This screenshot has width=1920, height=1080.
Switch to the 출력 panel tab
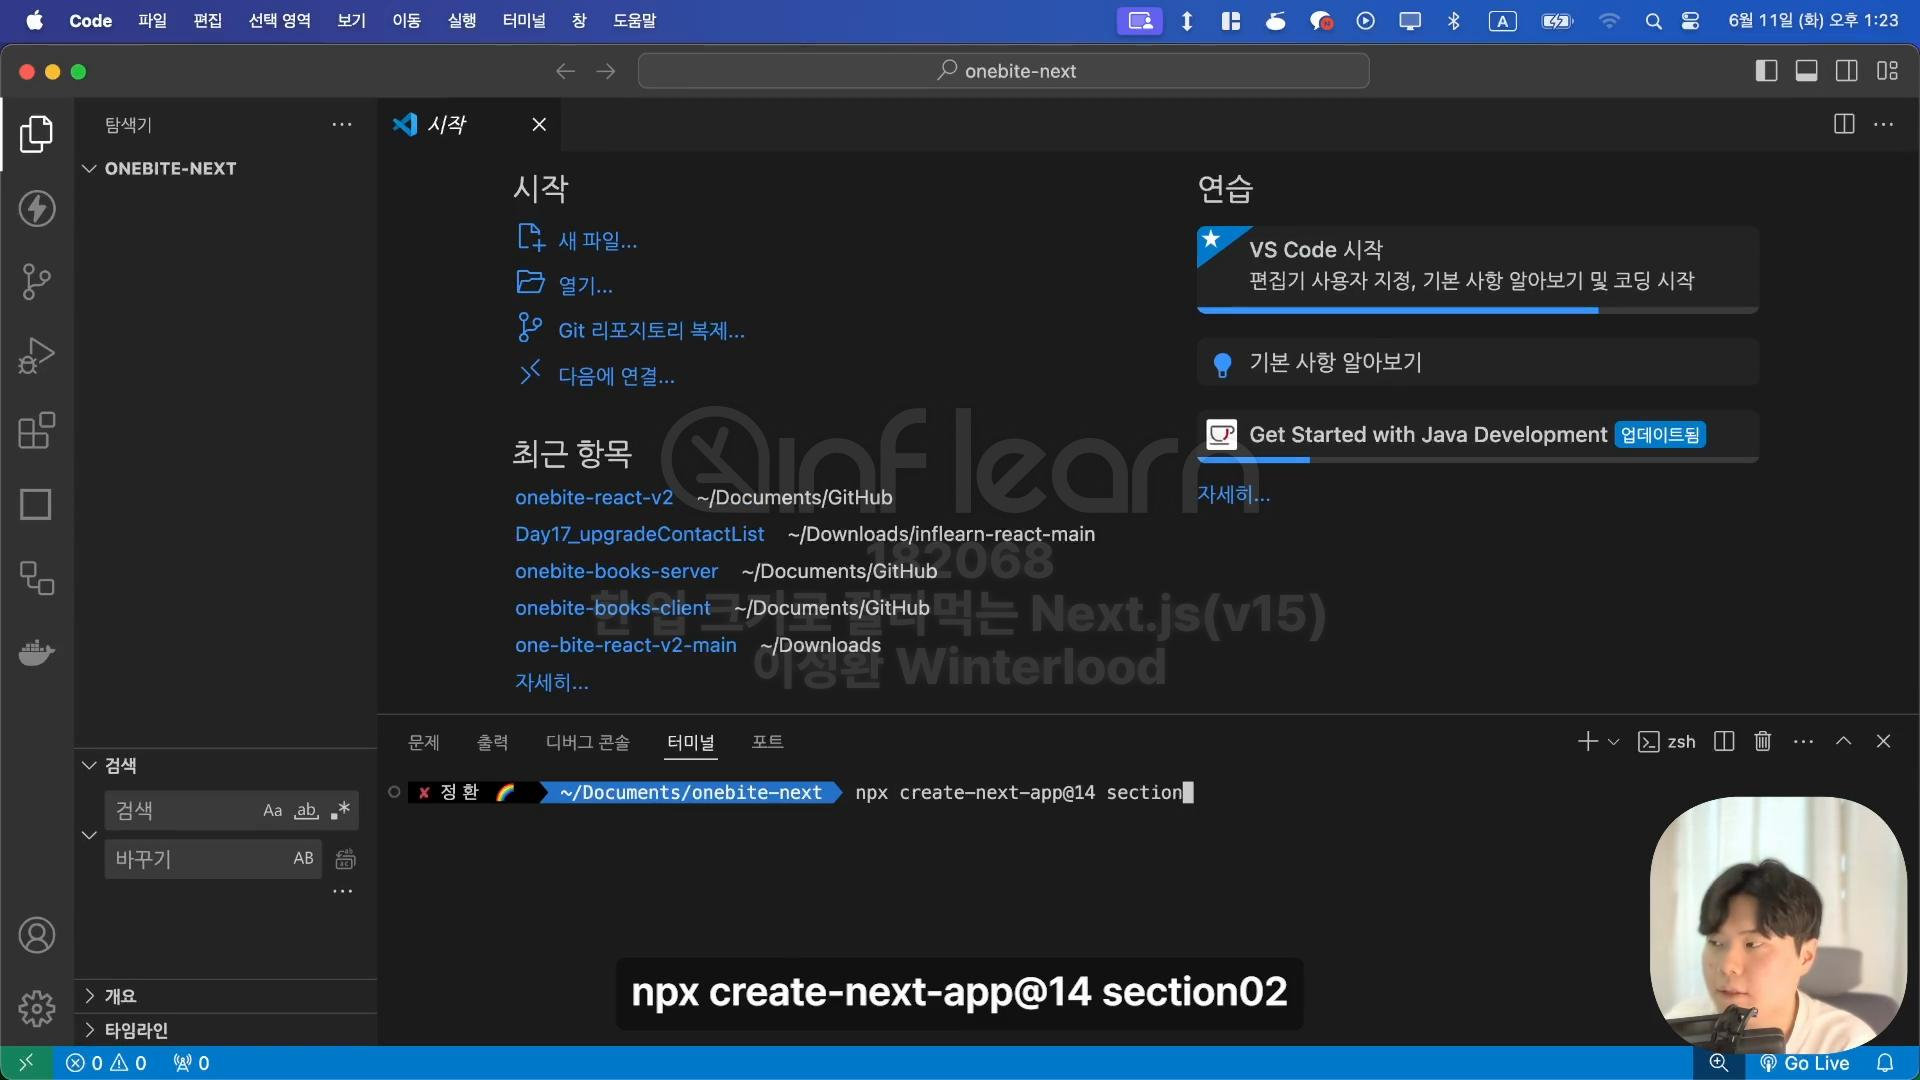pos(492,742)
